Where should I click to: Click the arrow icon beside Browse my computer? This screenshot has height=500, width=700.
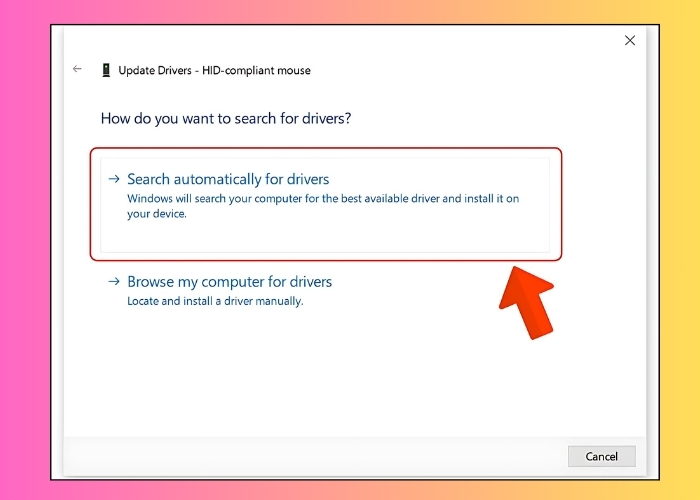[x=114, y=282]
